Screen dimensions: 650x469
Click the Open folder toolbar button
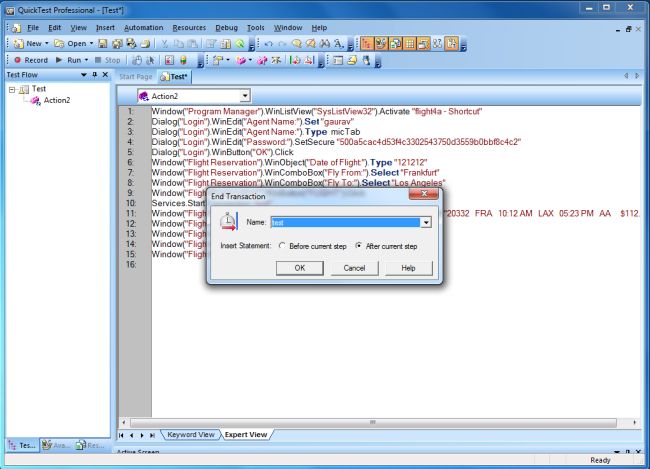(x=70, y=44)
